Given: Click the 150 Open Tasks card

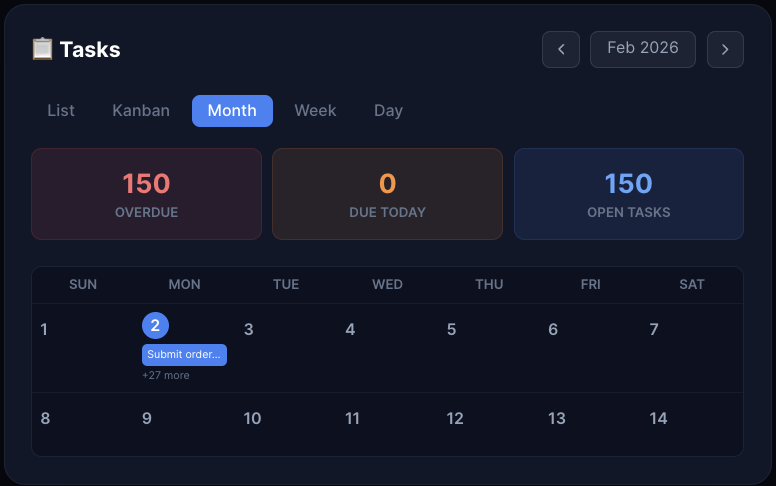Looking at the screenshot, I should pyautogui.click(x=628, y=194).
